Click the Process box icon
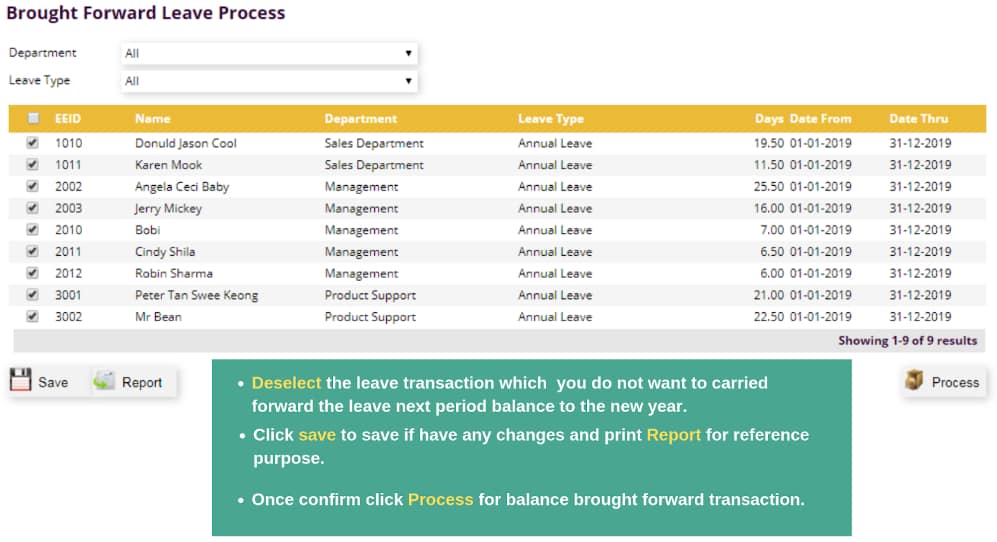 coord(914,380)
